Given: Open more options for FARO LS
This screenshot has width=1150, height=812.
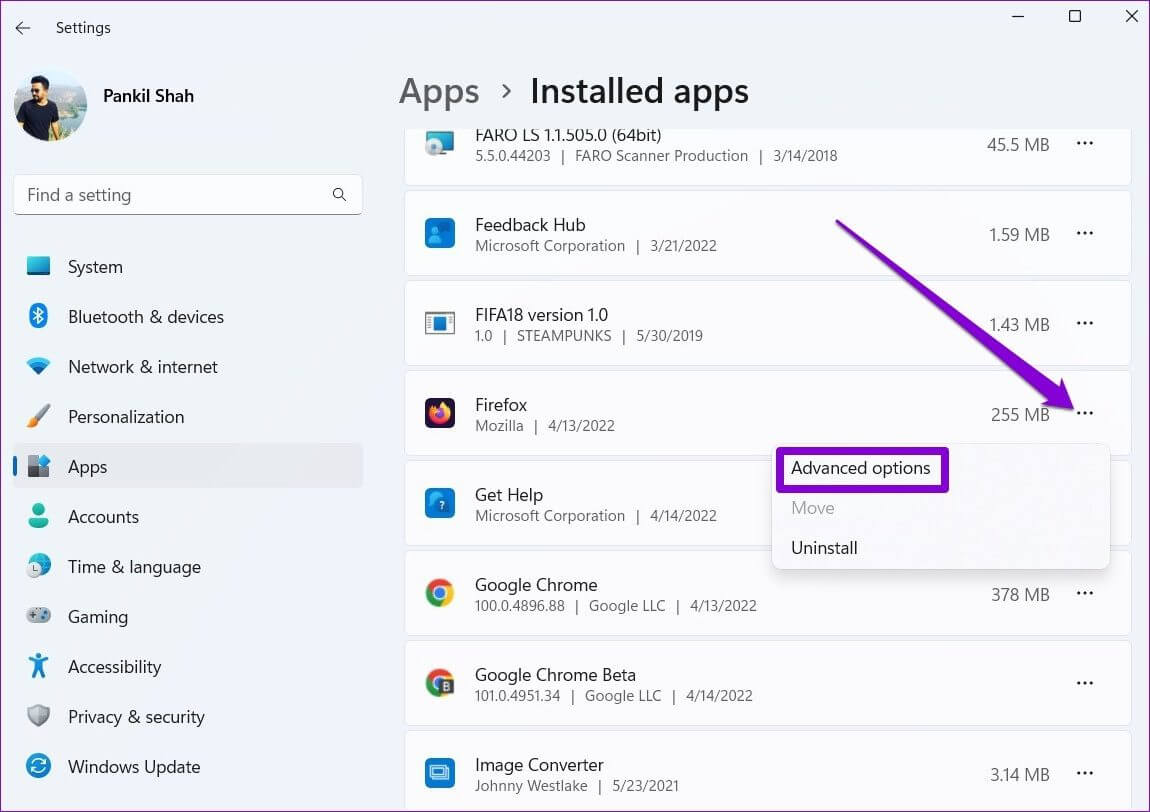Looking at the screenshot, I should (1085, 143).
